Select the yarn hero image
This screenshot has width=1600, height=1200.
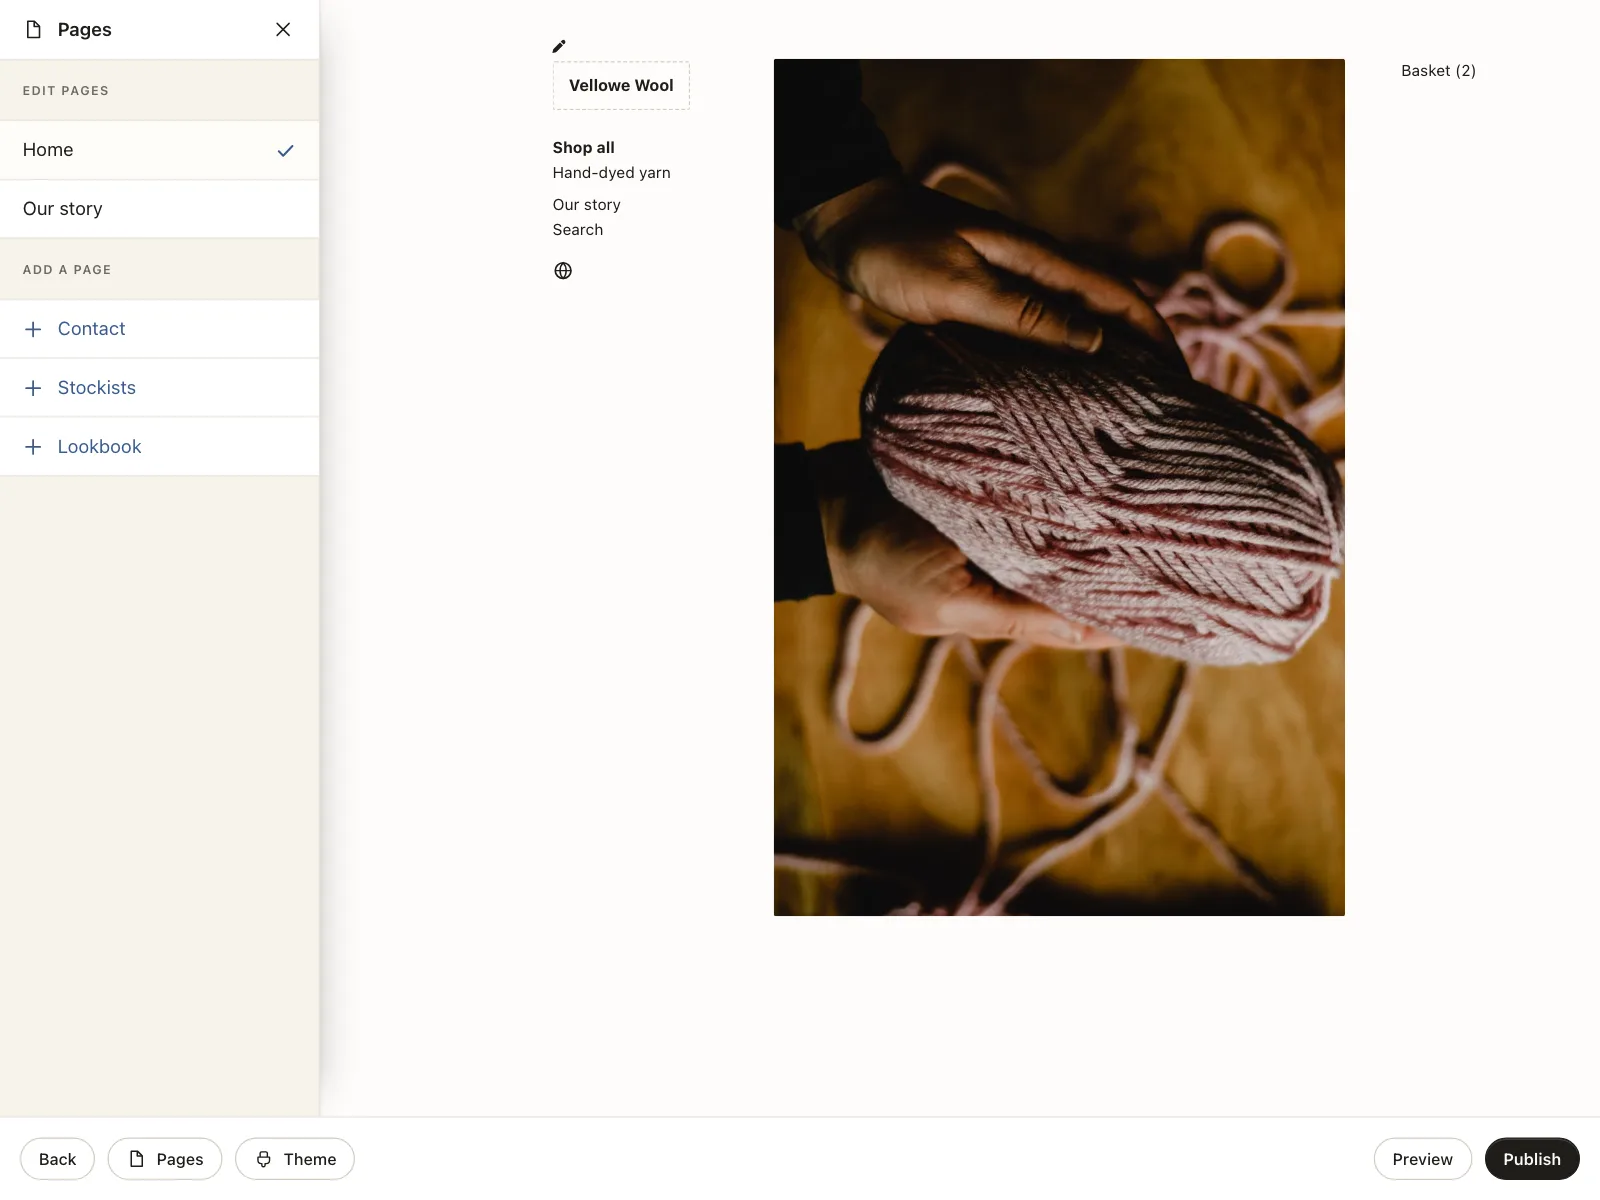point(1059,487)
